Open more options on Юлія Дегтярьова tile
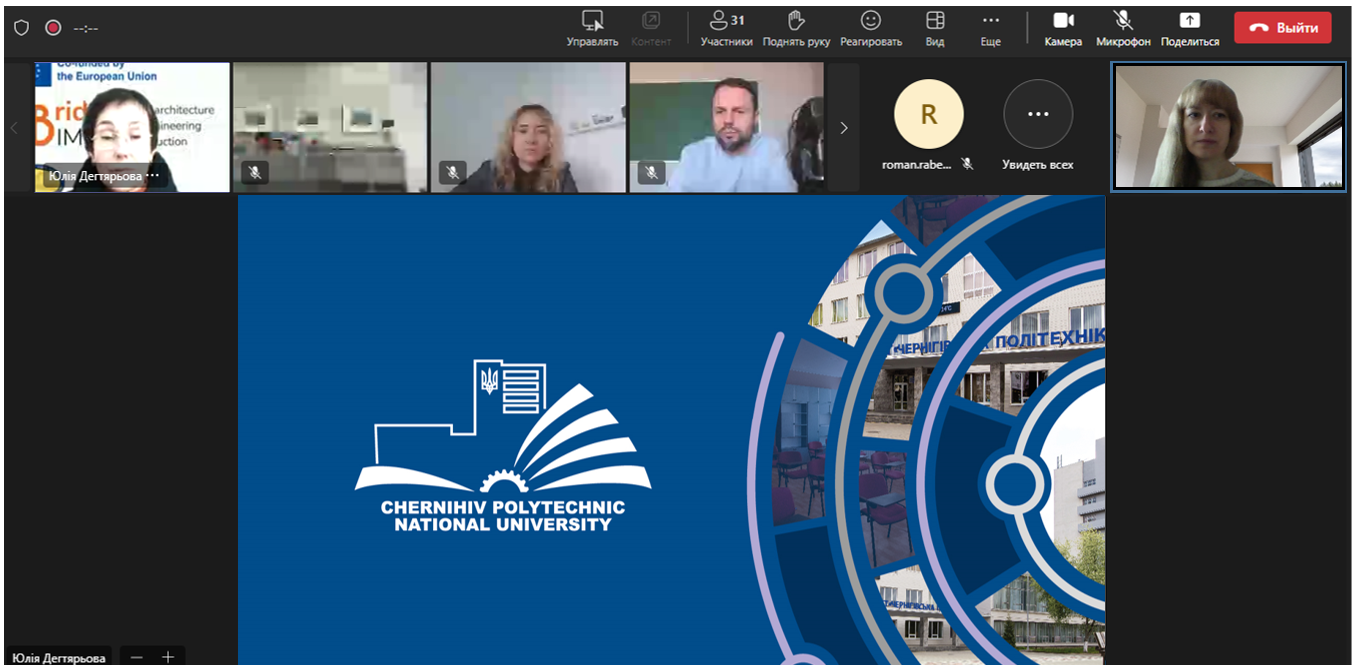1353x665 pixels. point(153,176)
